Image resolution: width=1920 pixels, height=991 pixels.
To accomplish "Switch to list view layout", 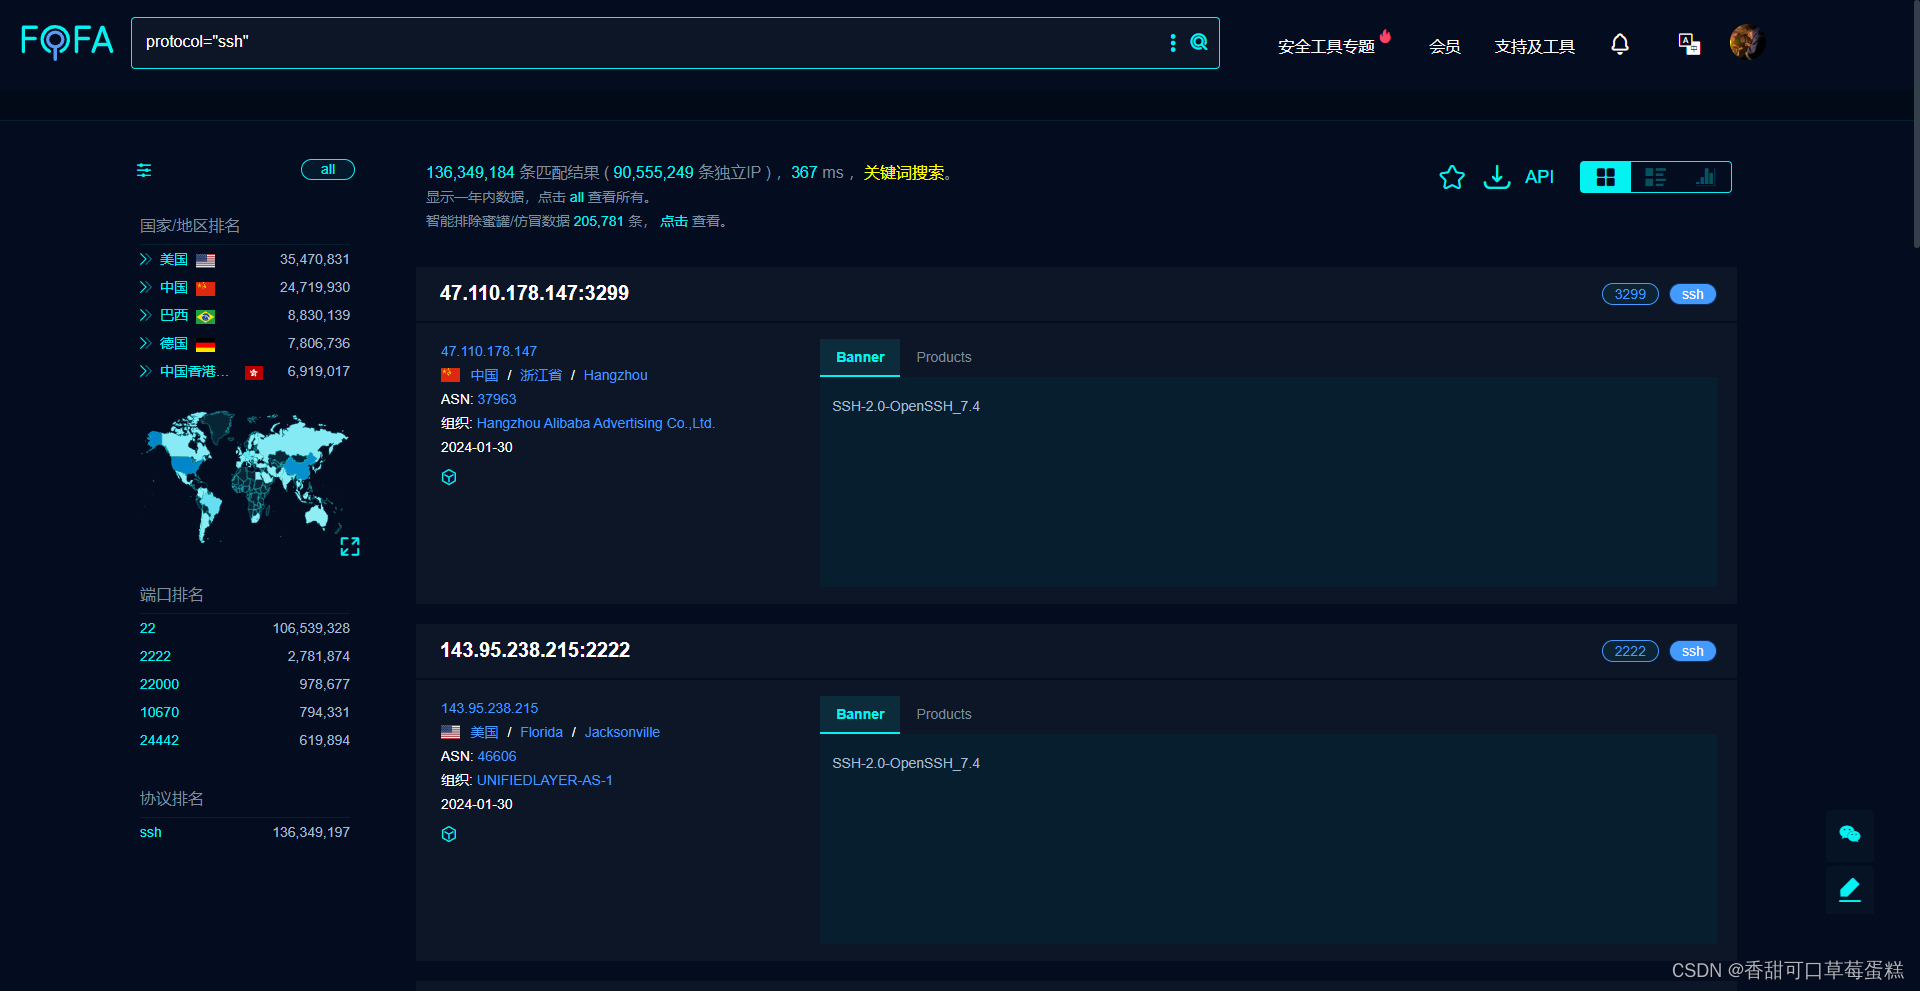I will pyautogui.click(x=1655, y=177).
